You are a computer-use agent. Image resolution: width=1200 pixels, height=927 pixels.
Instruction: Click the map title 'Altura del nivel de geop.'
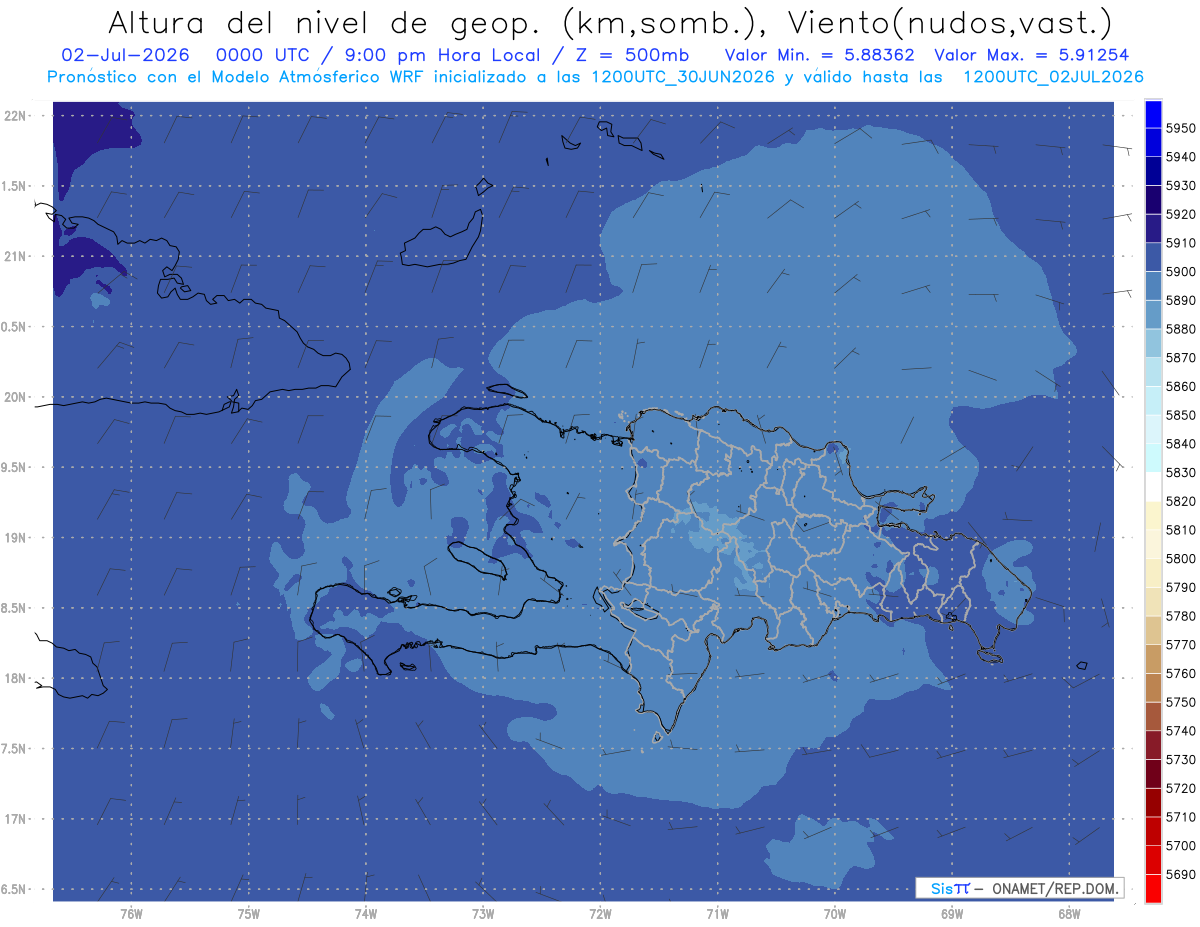325,23
